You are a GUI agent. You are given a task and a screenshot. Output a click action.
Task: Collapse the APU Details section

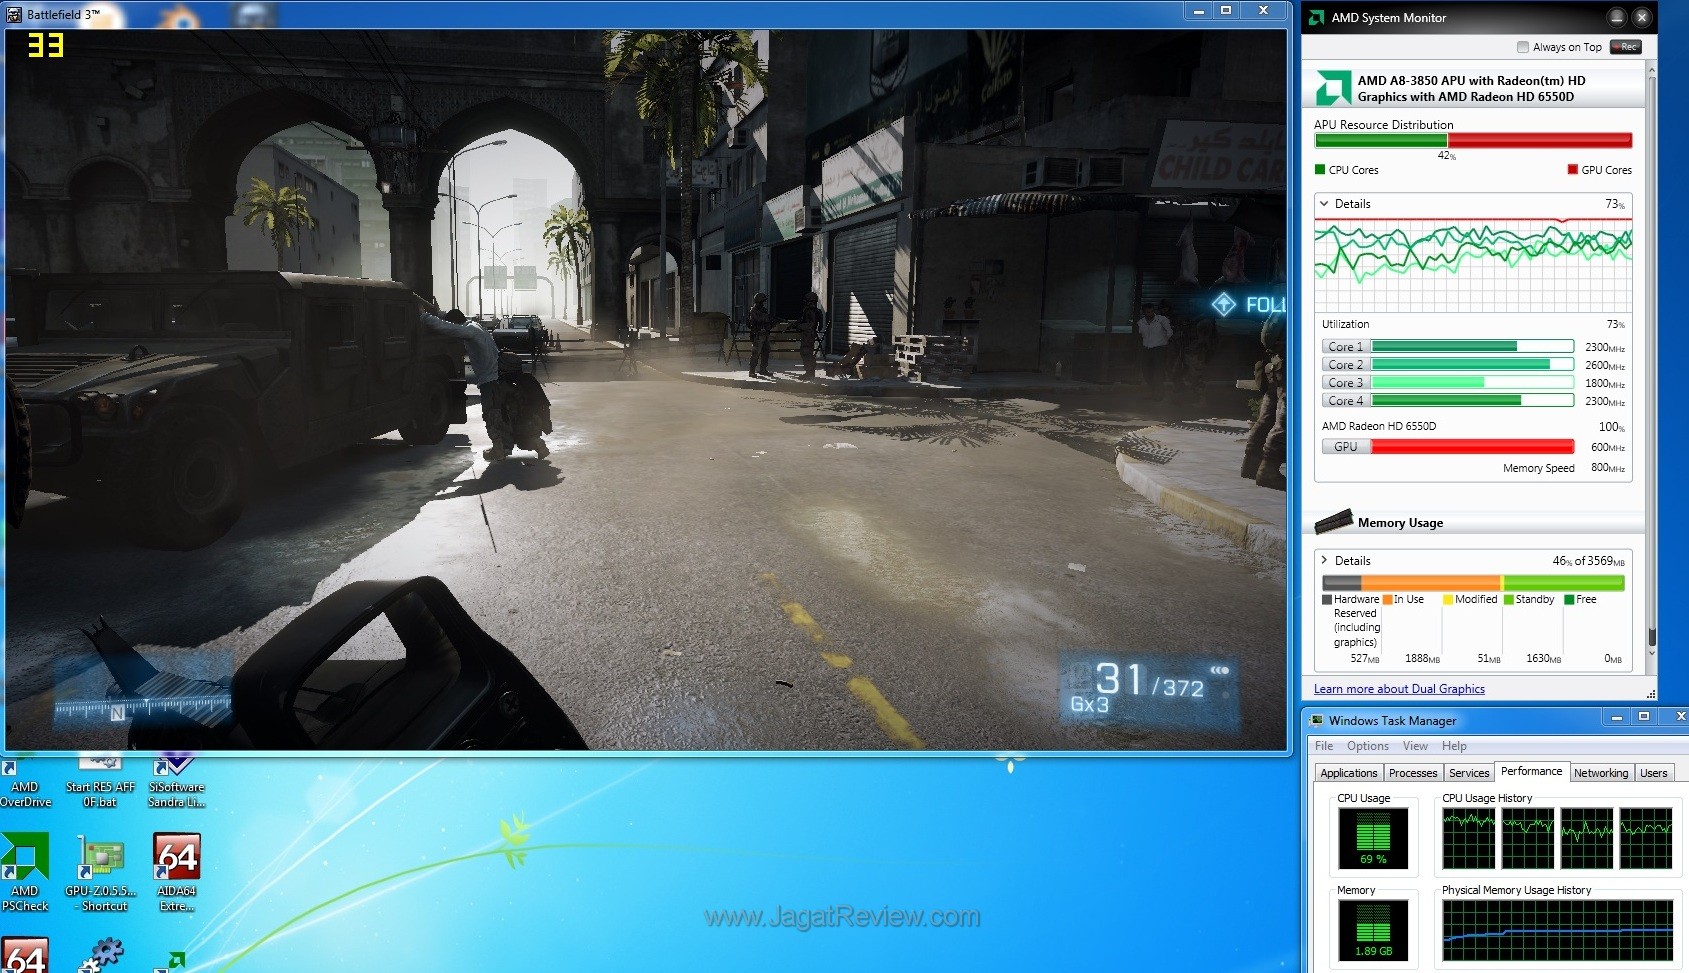click(1324, 203)
